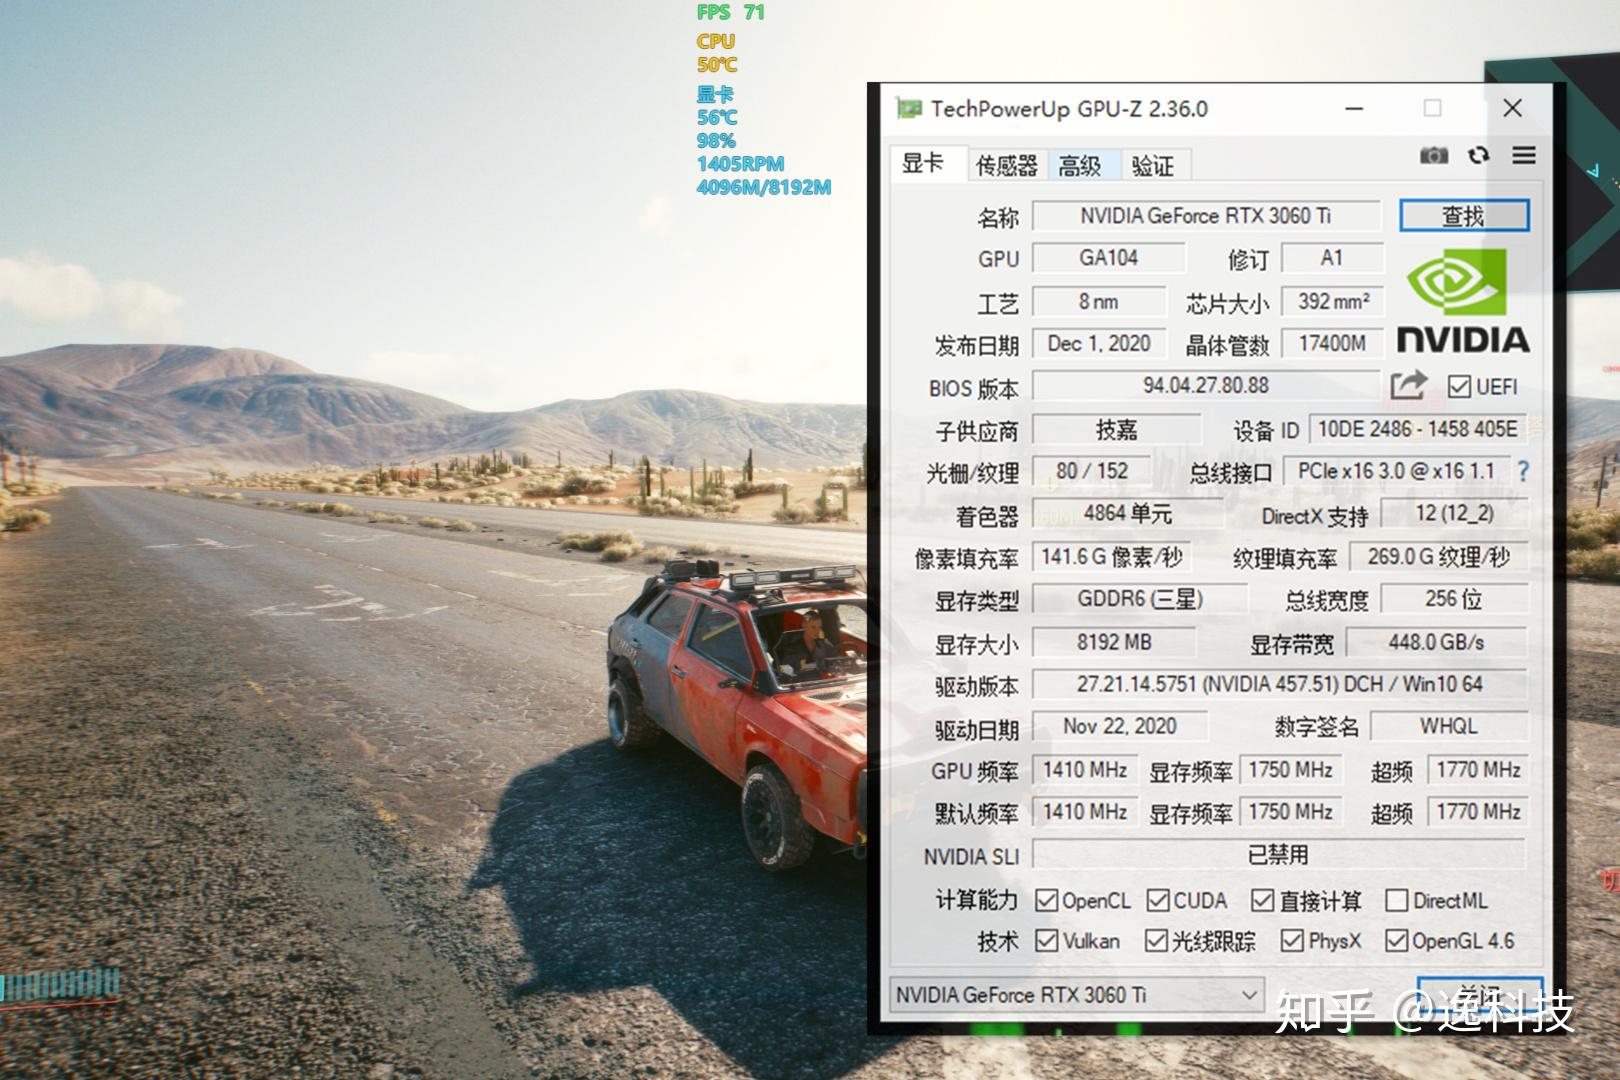The image size is (1620, 1080).
Task: Open the GPU selection dropdown at bottom
Action: 1076,995
